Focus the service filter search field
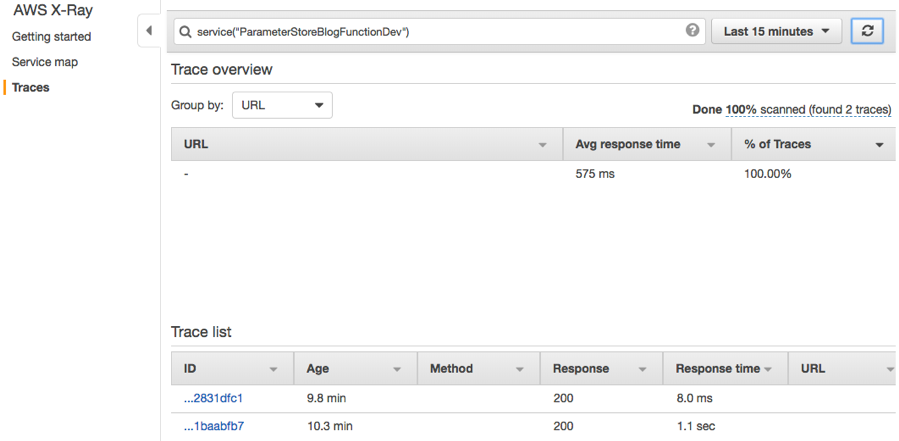This screenshot has width=899, height=441. tap(439, 32)
